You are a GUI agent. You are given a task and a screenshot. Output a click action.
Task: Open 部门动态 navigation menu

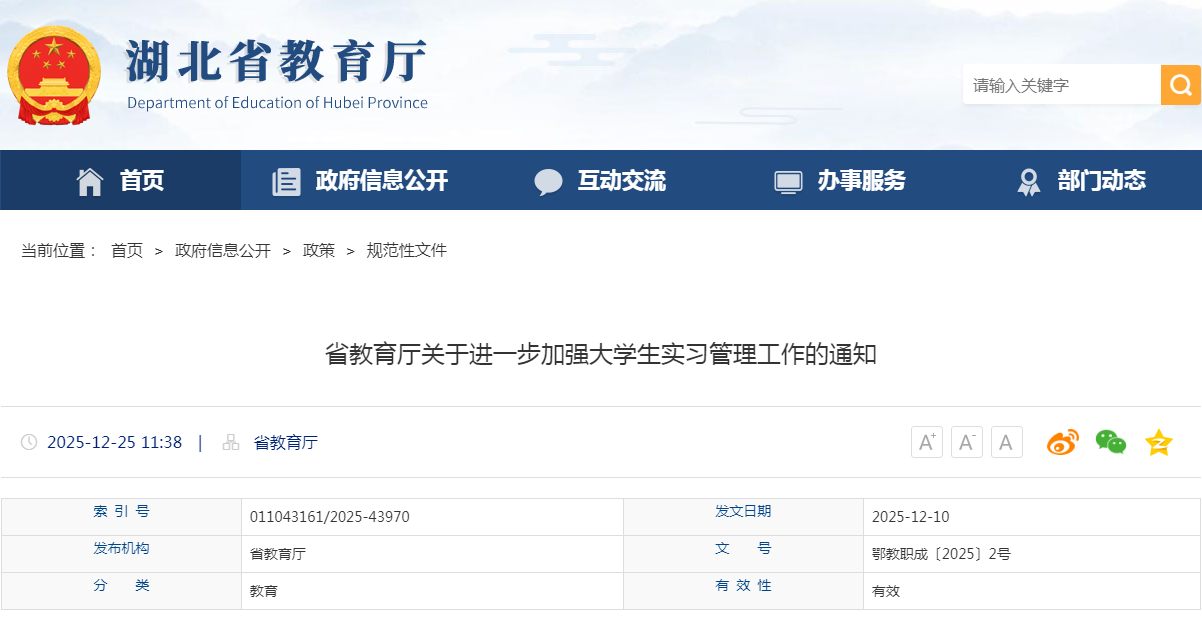pyautogui.click(x=1101, y=181)
